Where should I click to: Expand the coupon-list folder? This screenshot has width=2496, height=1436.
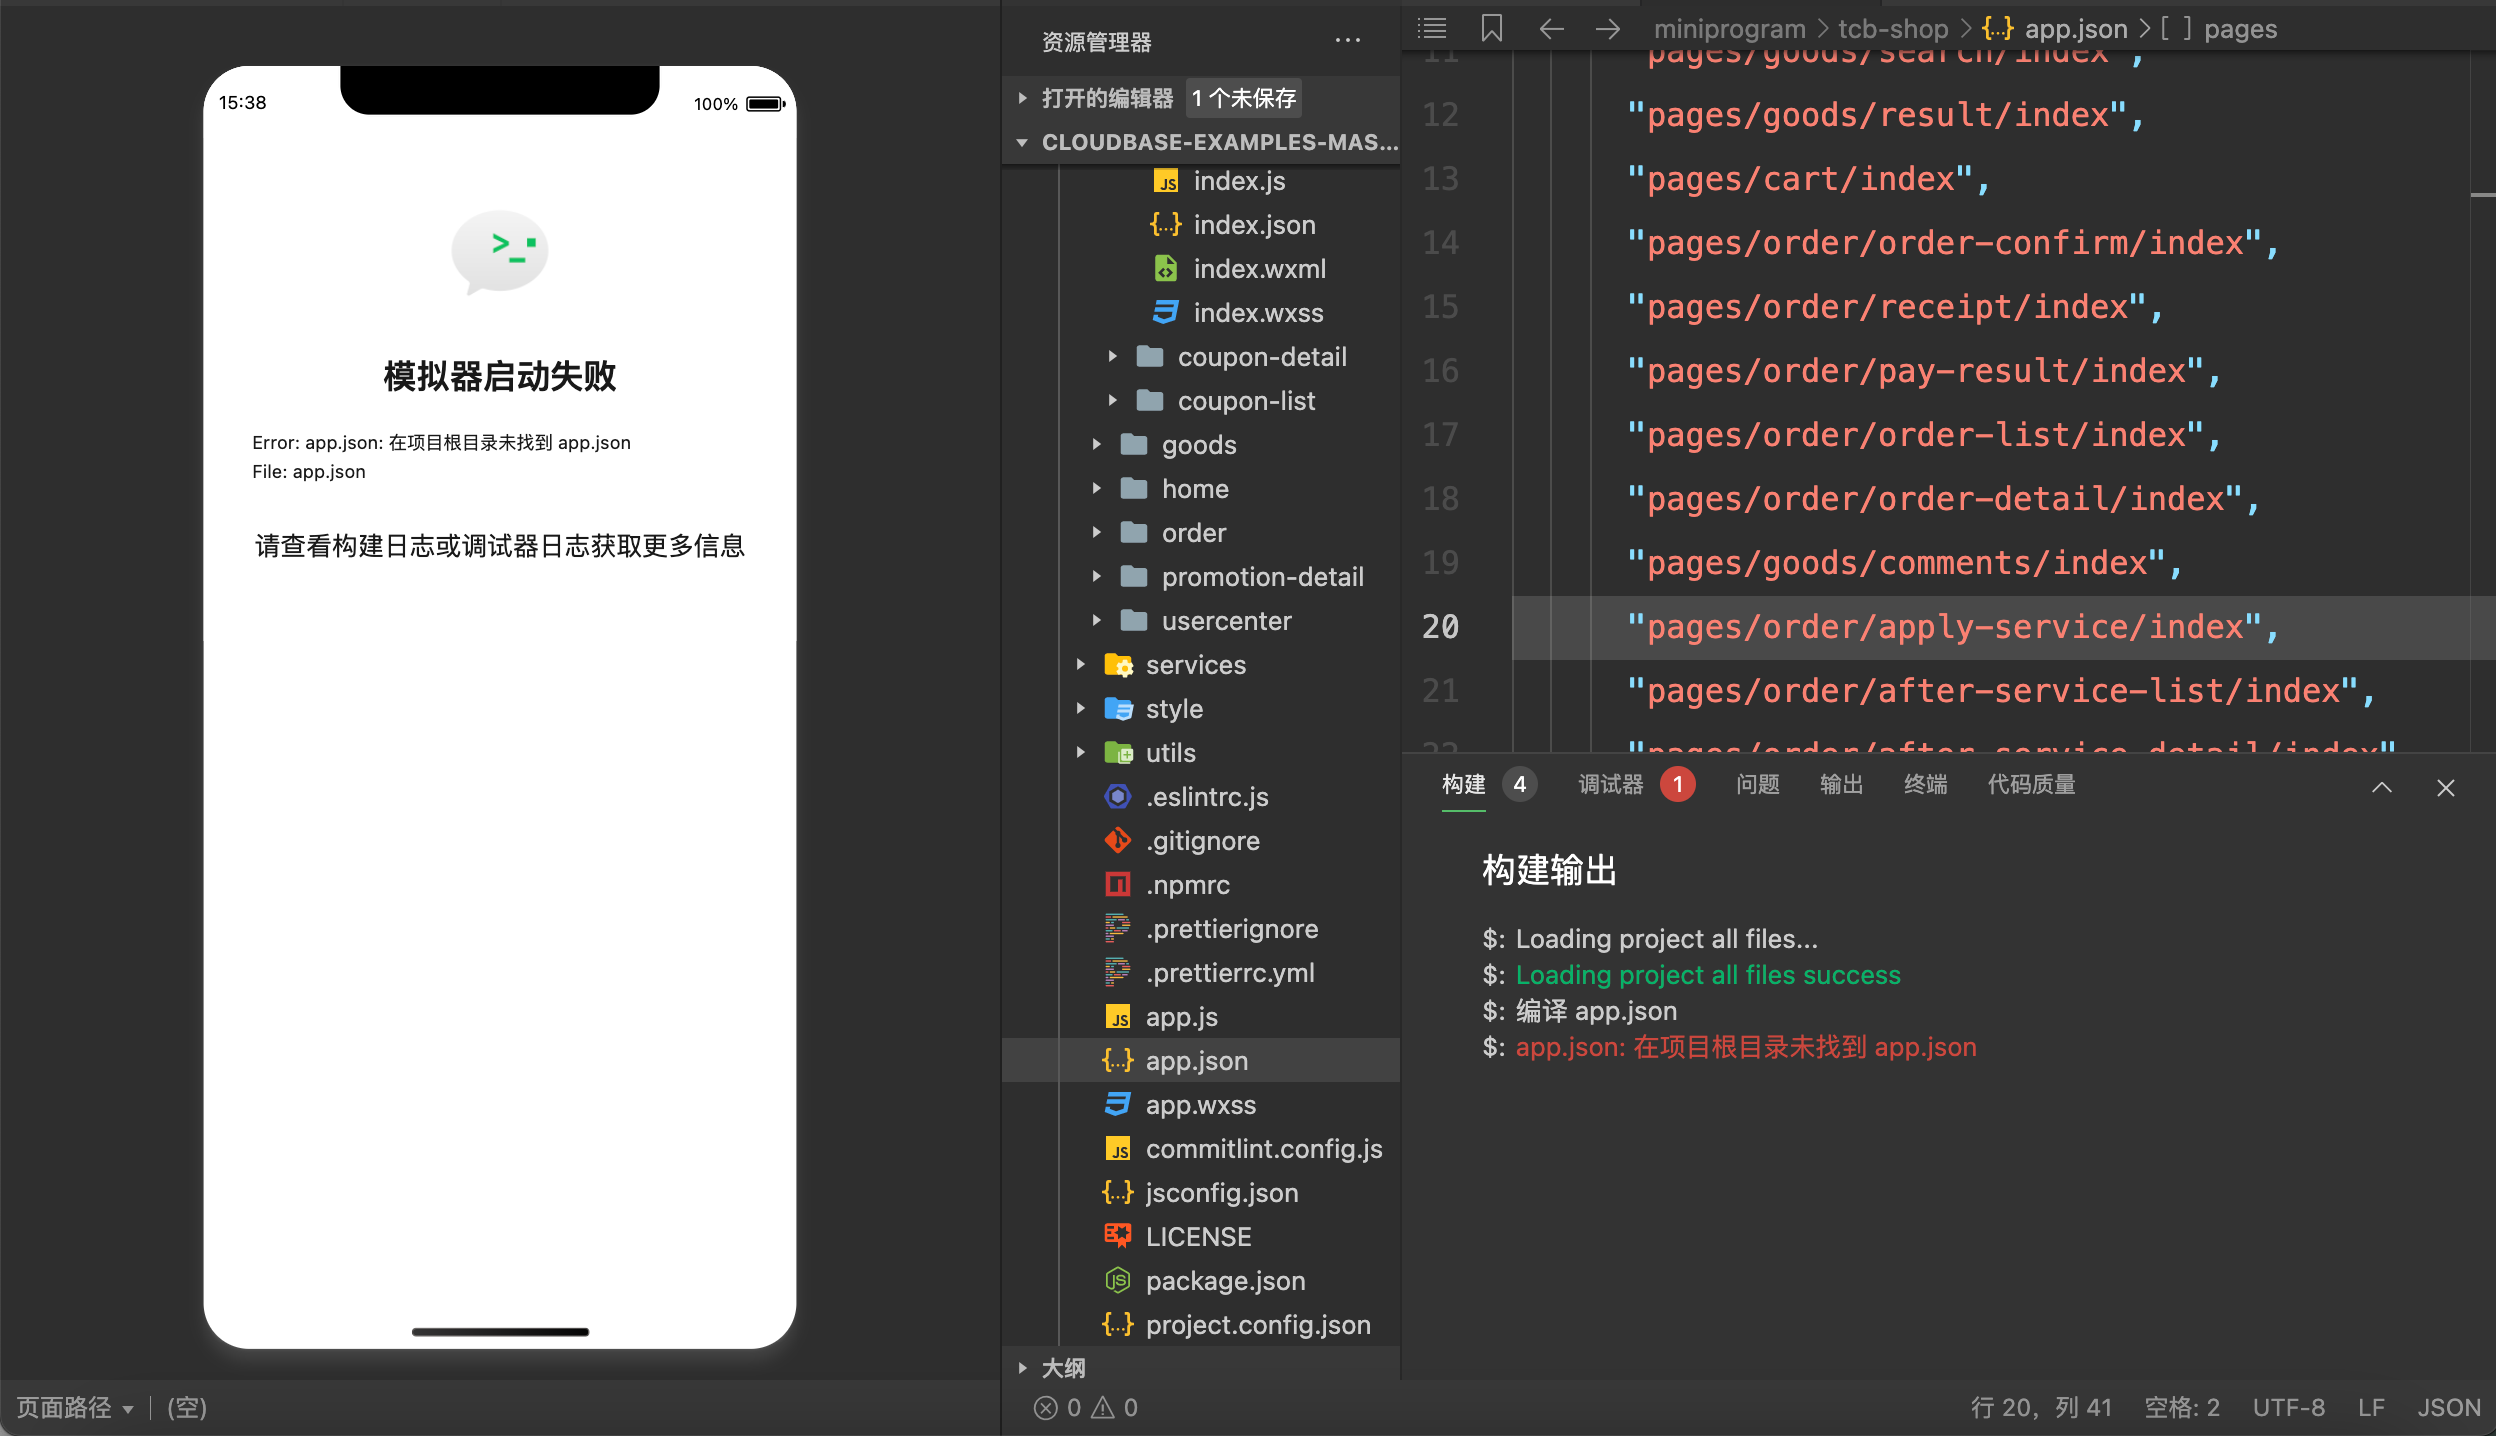pos(1112,401)
